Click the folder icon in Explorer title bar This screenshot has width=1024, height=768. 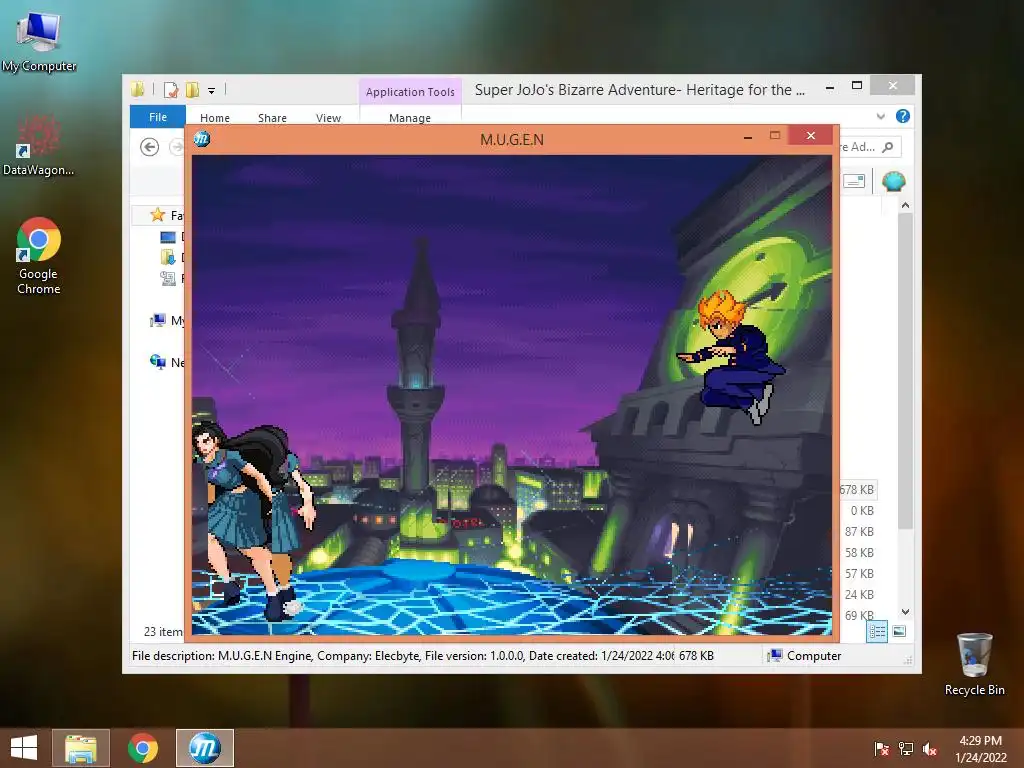pyautogui.click(x=138, y=89)
